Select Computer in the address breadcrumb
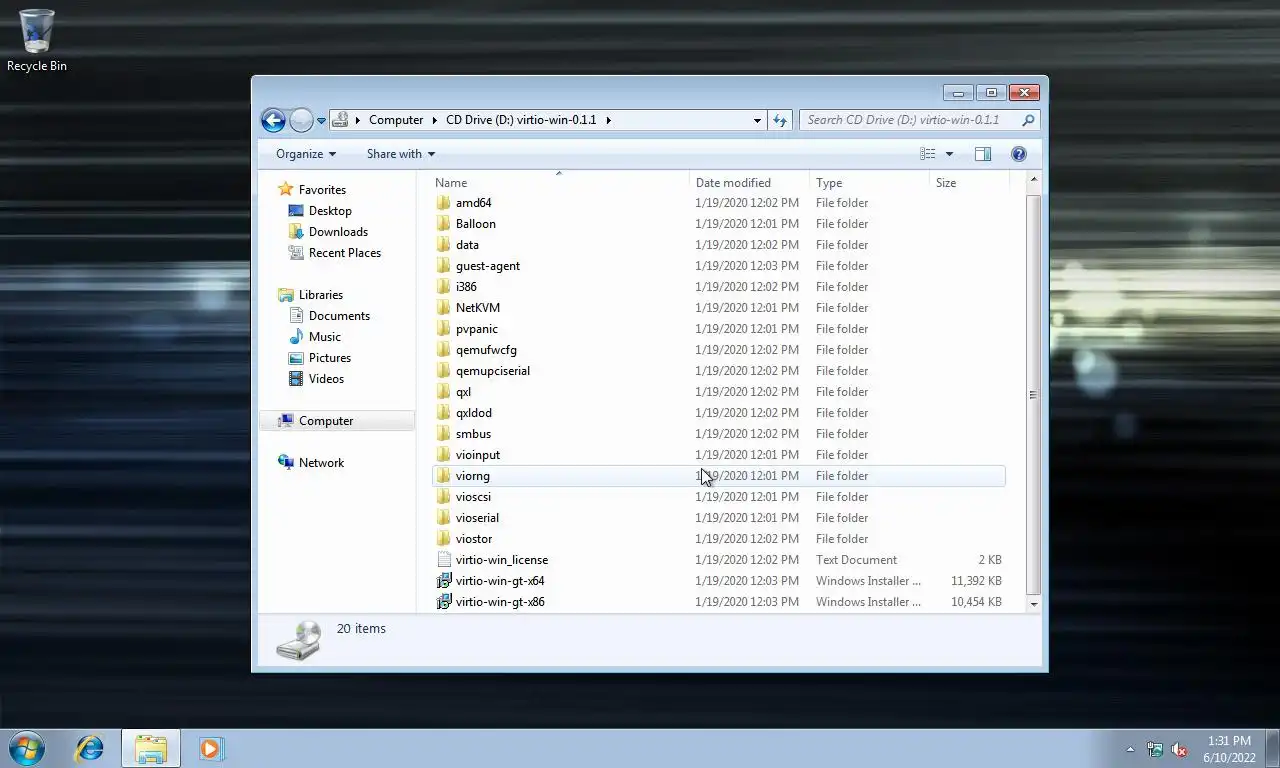This screenshot has width=1280, height=768. coord(396,120)
